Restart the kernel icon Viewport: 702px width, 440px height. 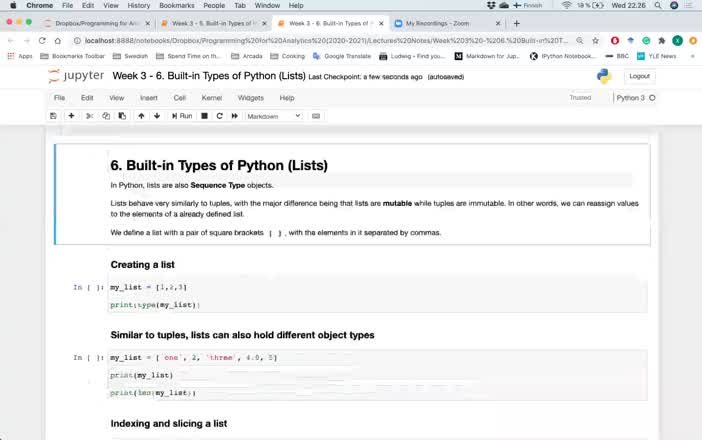[219, 116]
